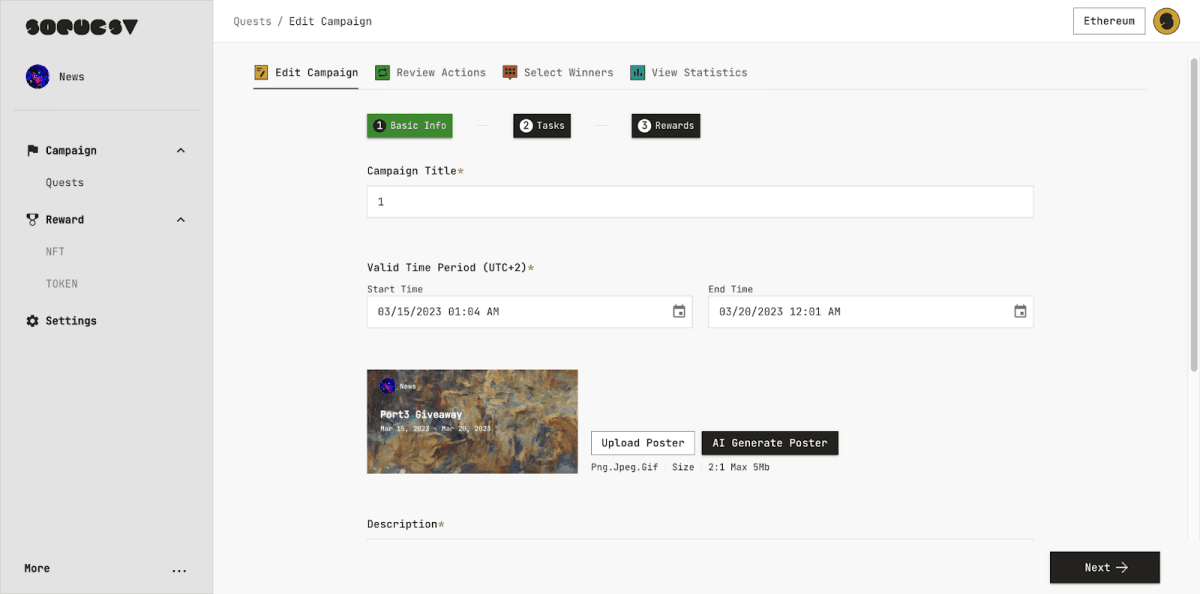Click the Settings gear icon

click(x=32, y=321)
